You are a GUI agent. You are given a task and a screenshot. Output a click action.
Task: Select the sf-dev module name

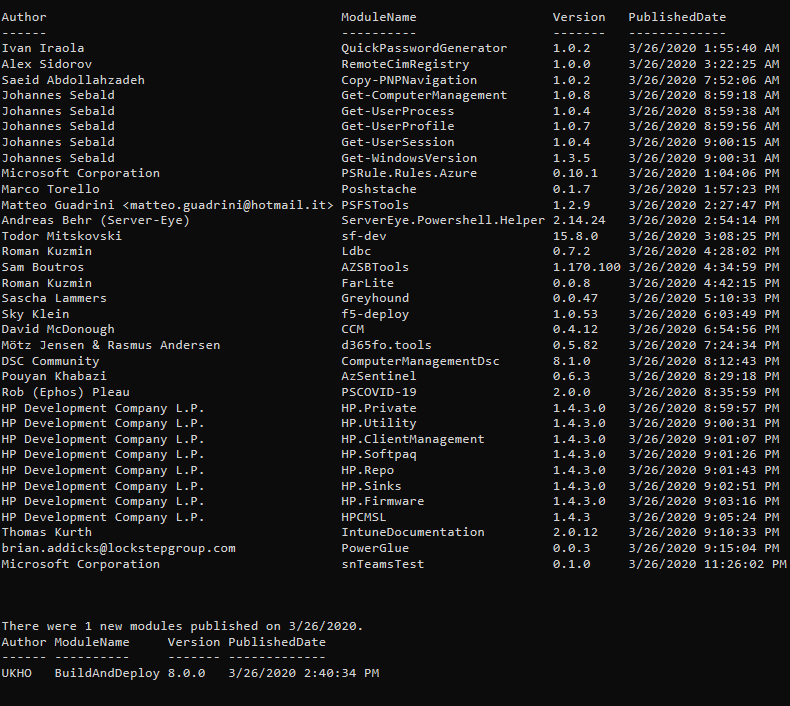[364, 236]
